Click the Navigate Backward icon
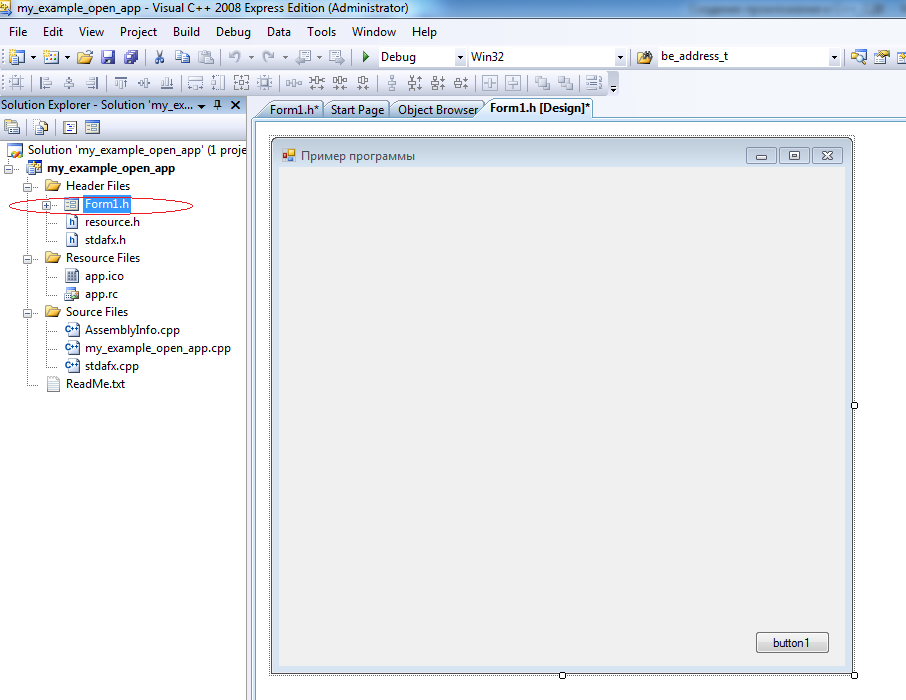 (303, 57)
